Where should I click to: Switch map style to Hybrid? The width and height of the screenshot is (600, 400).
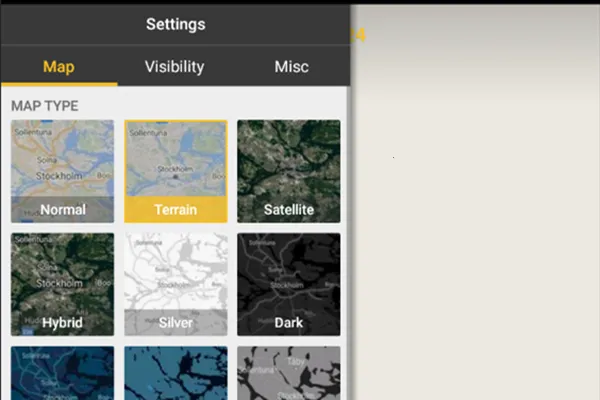click(62, 284)
